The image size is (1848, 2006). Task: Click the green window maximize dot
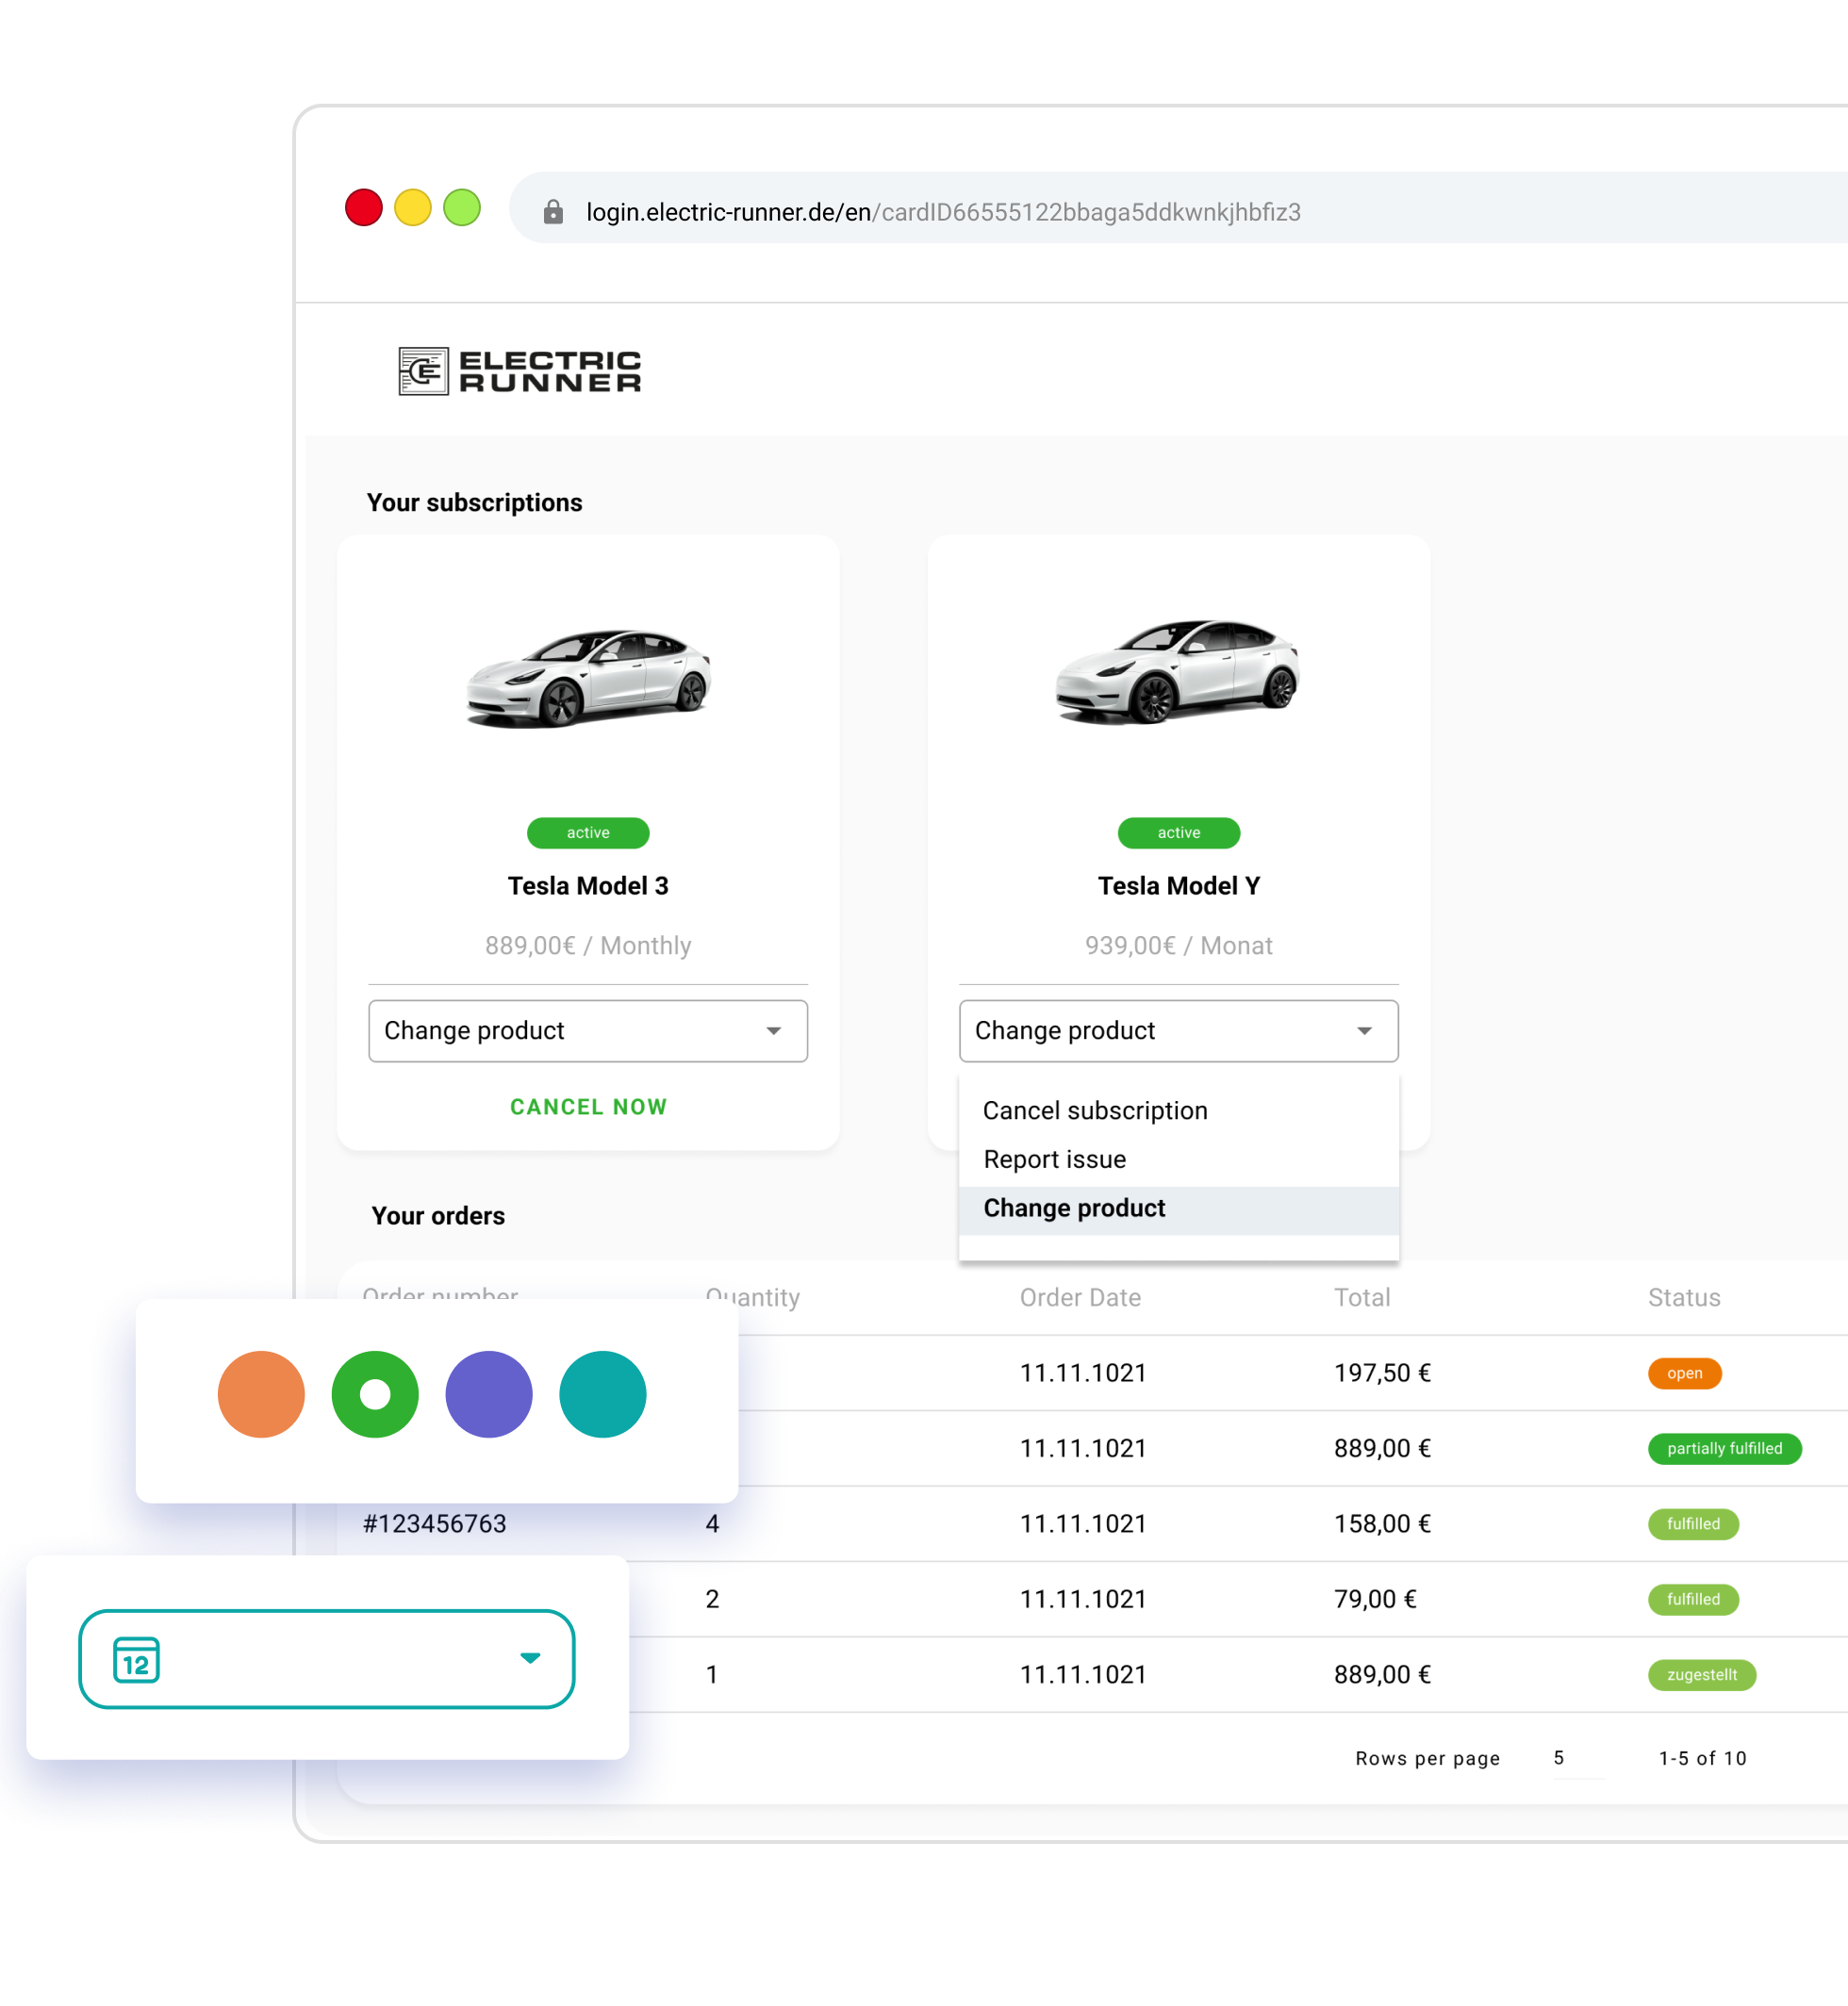pos(462,208)
